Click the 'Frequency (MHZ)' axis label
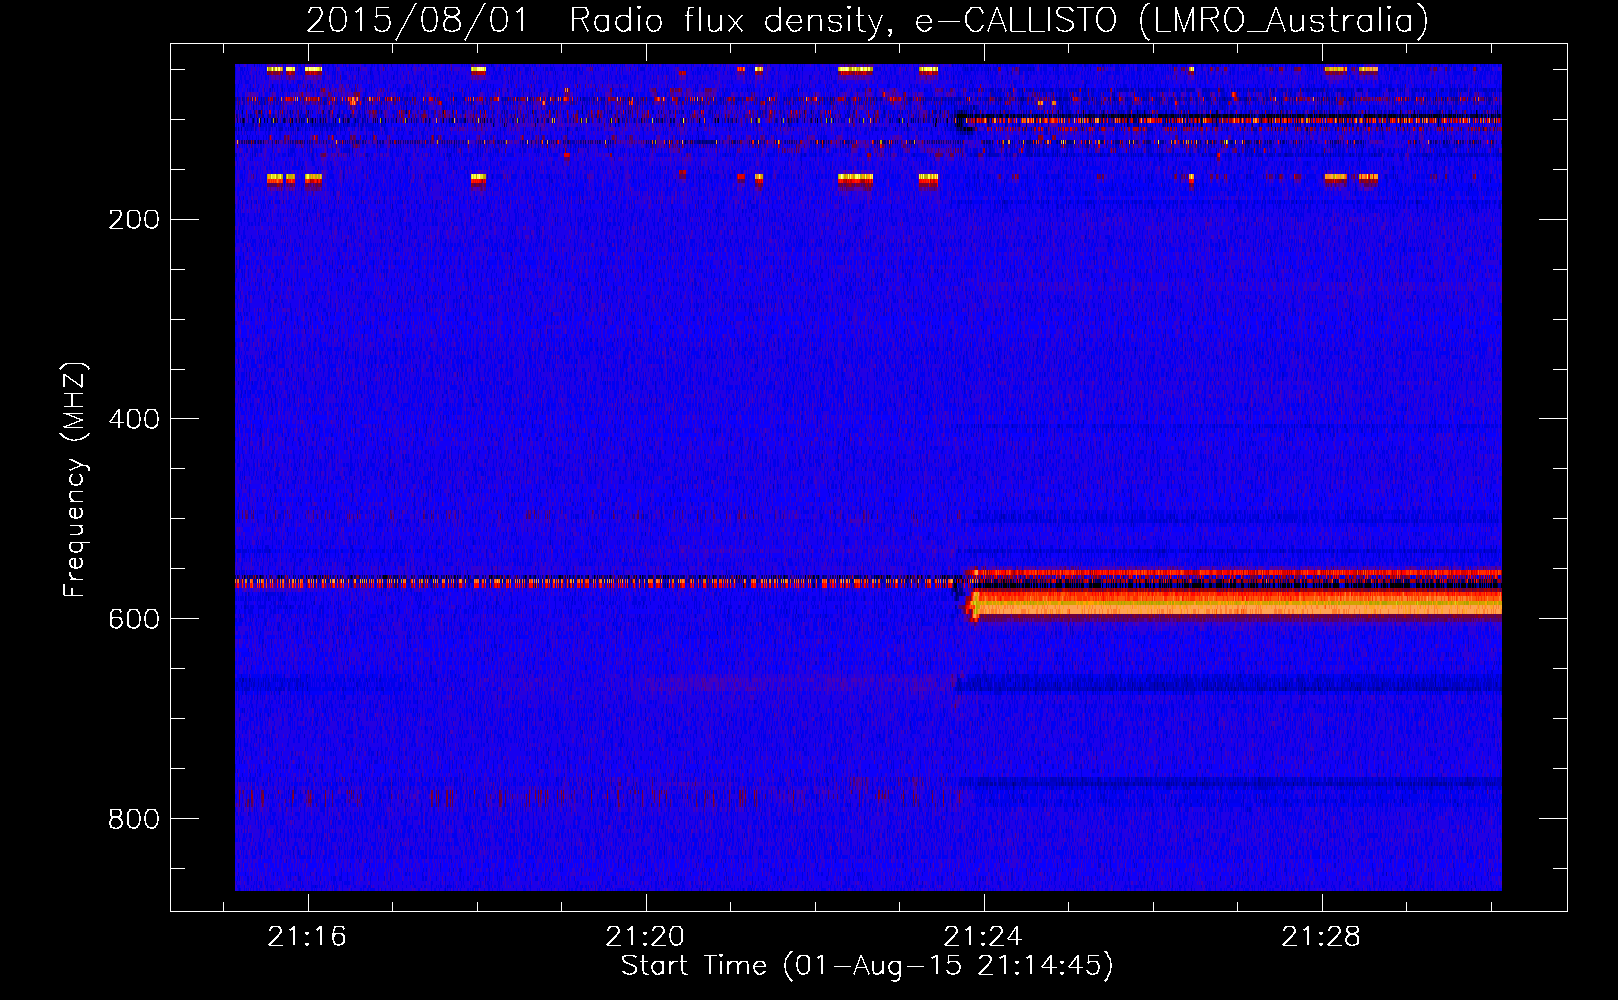The width and height of the screenshot is (1618, 1000). pos(75,480)
